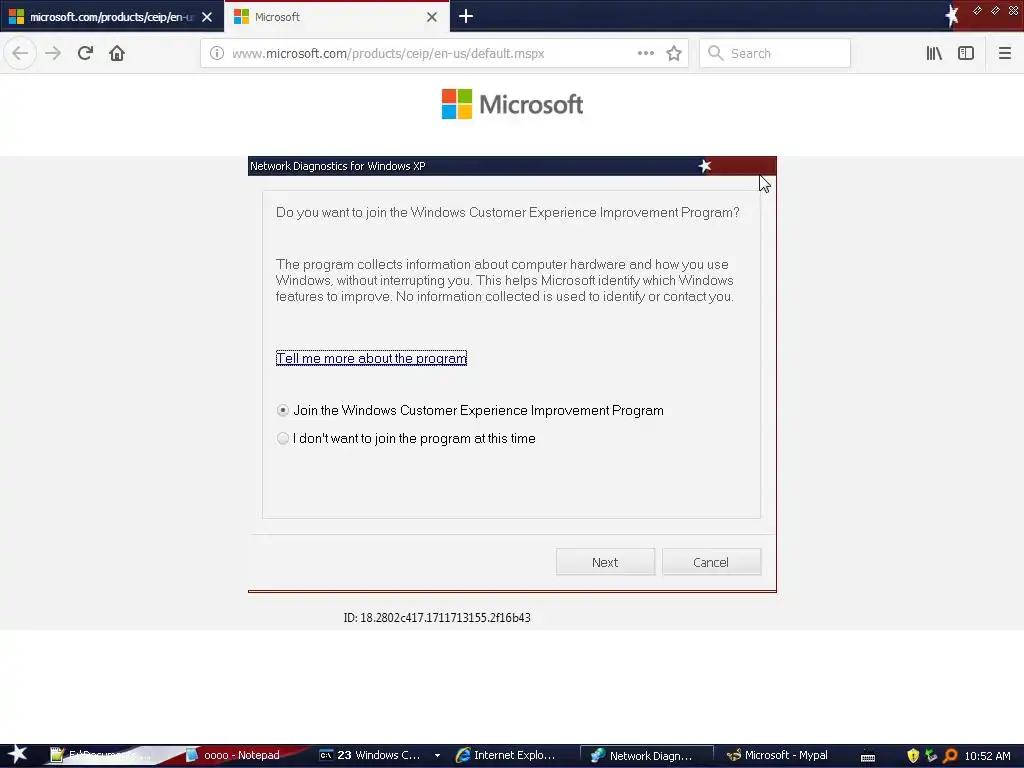Close the browser window
The height and width of the screenshot is (768, 1024).
[1013, 10]
